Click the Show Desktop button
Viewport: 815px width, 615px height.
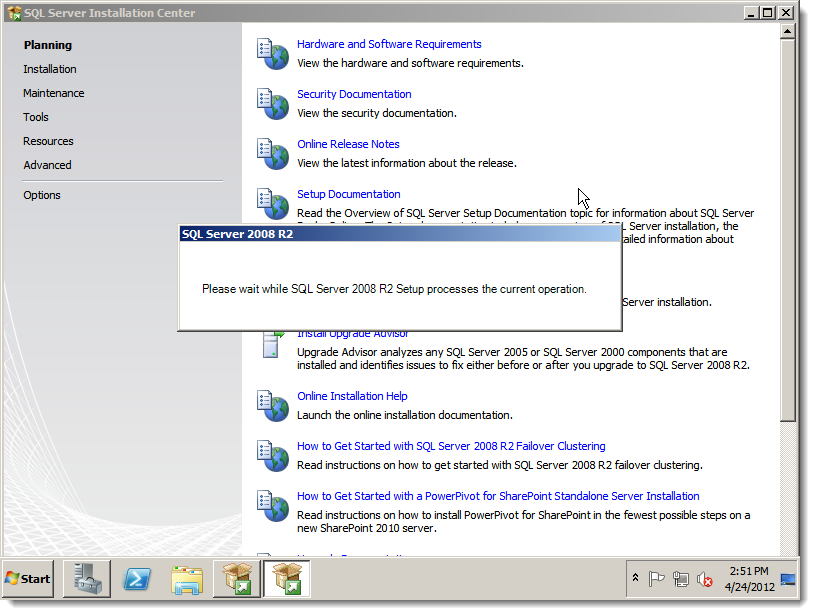pos(788,579)
